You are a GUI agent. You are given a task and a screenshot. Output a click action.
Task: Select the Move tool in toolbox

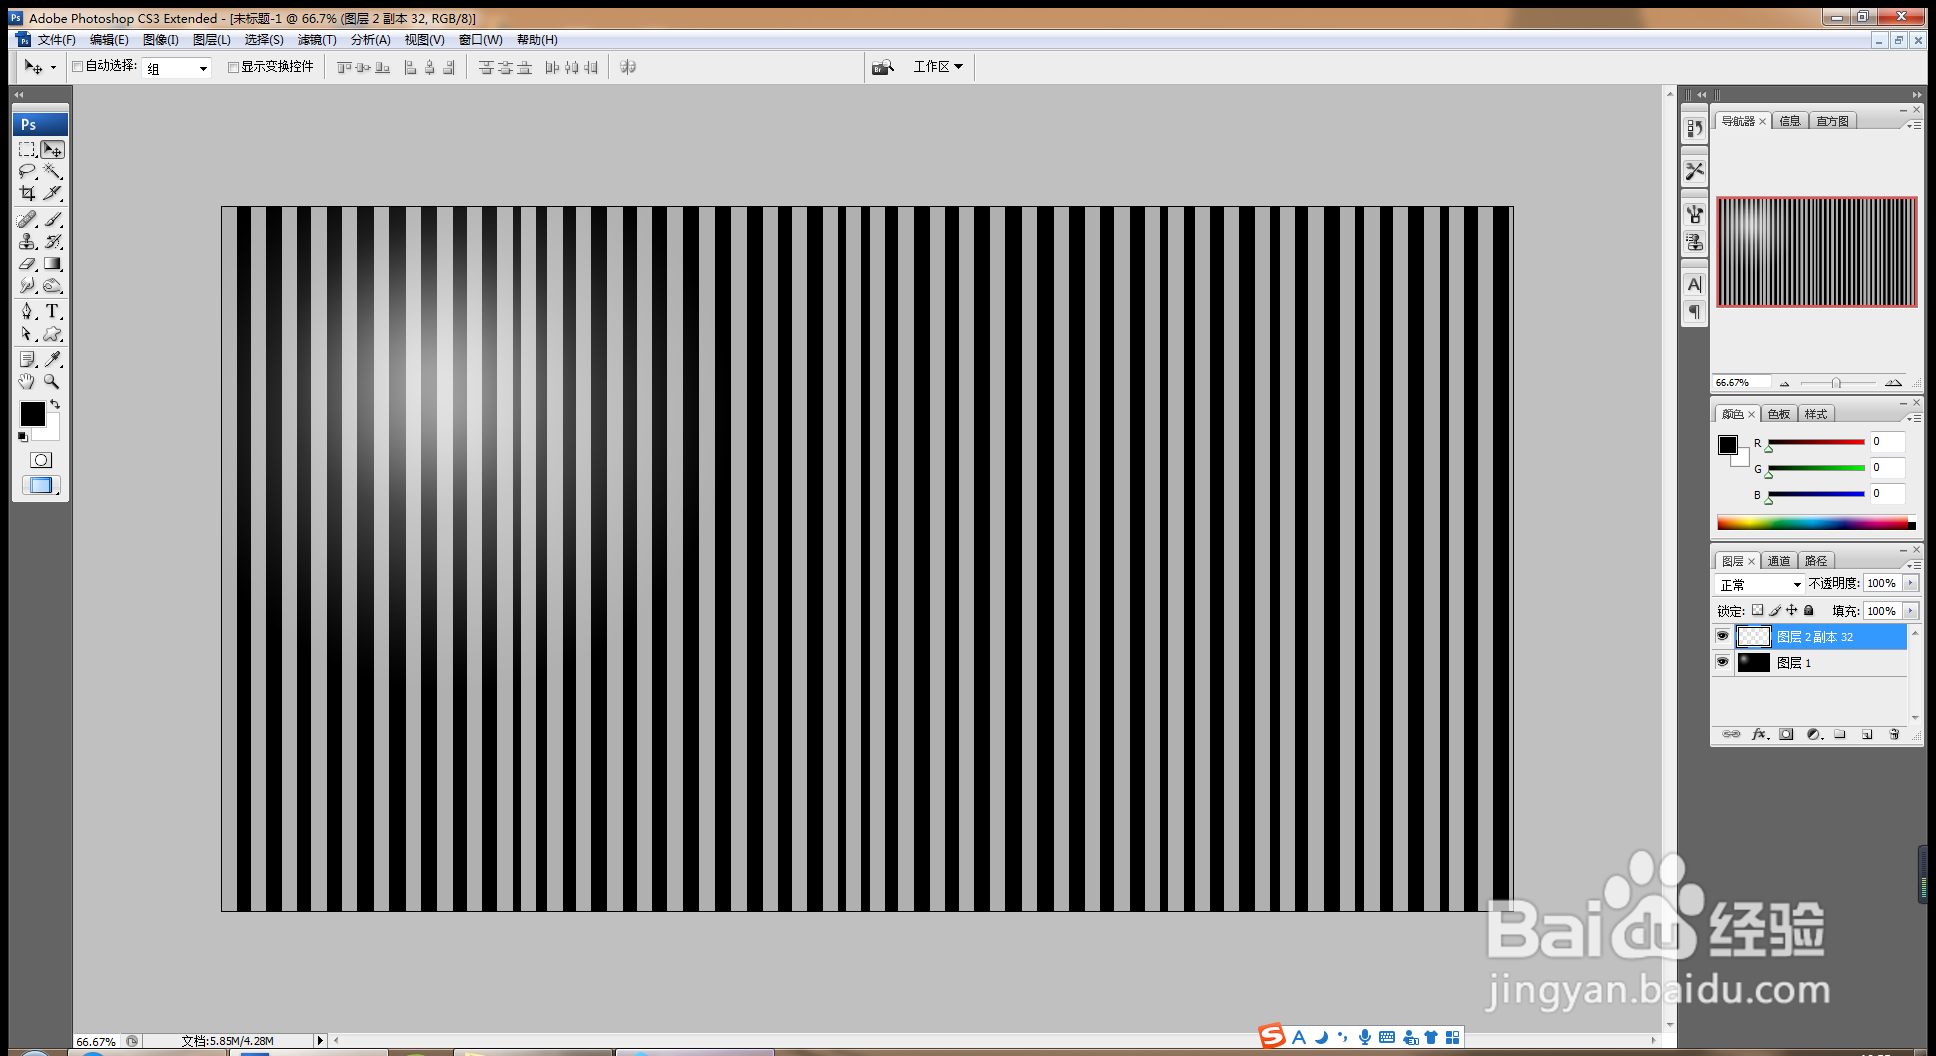pos(53,150)
